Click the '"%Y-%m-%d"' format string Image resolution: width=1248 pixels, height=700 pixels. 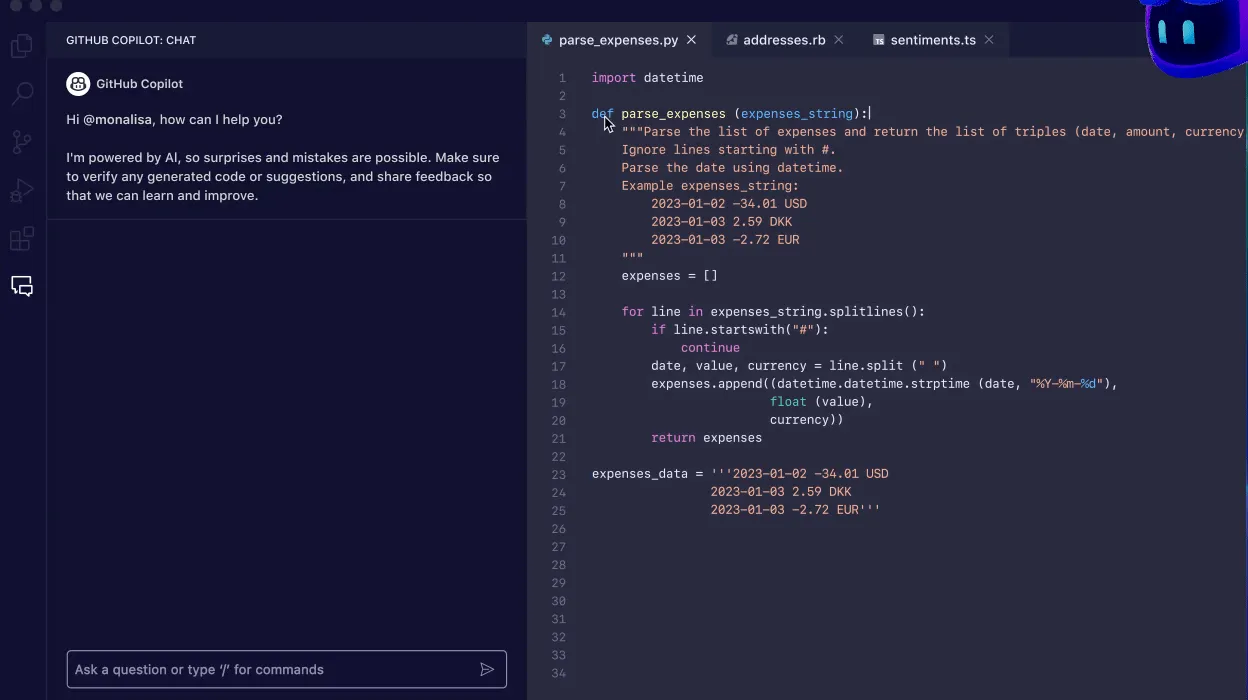pos(1066,384)
